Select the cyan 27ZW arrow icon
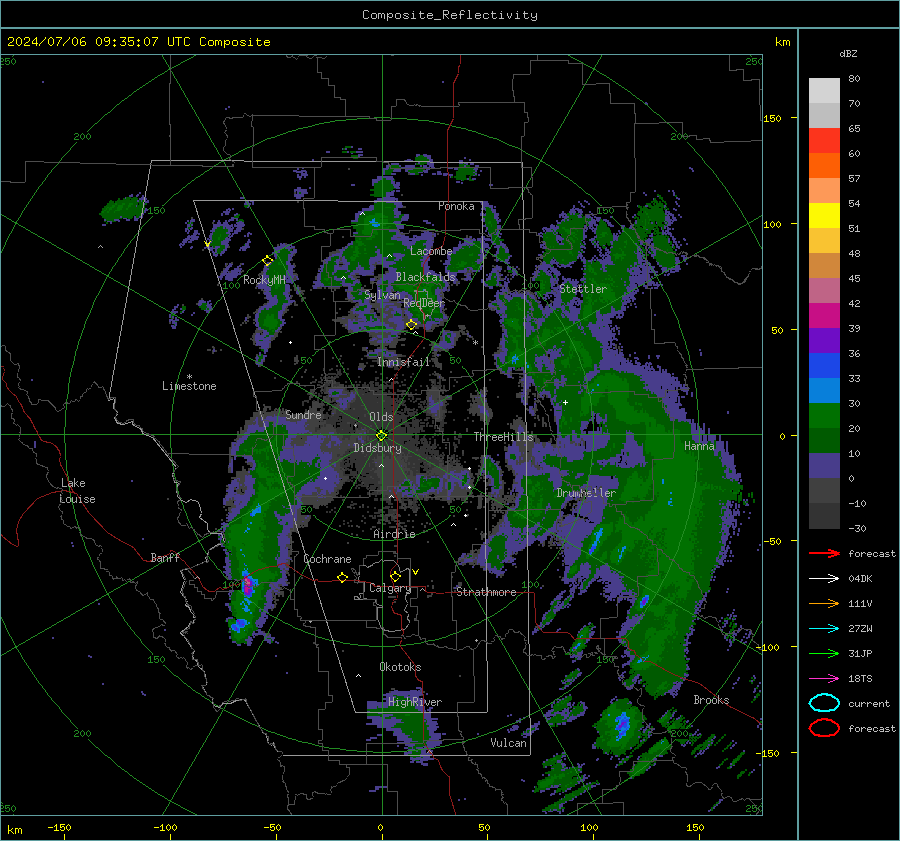This screenshot has width=900, height=841. coord(824,629)
